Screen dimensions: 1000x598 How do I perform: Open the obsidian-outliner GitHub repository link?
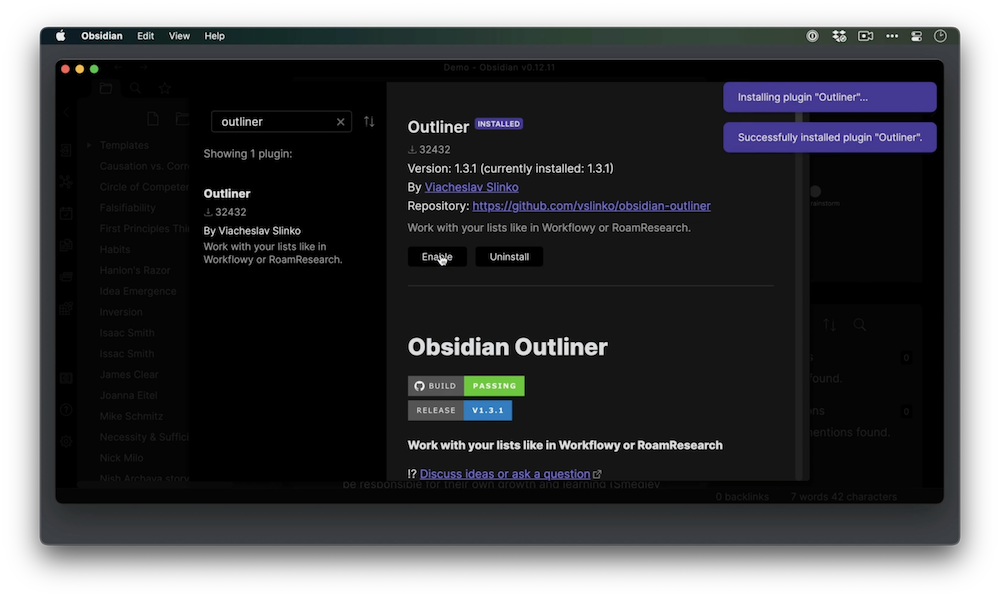[591, 206]
